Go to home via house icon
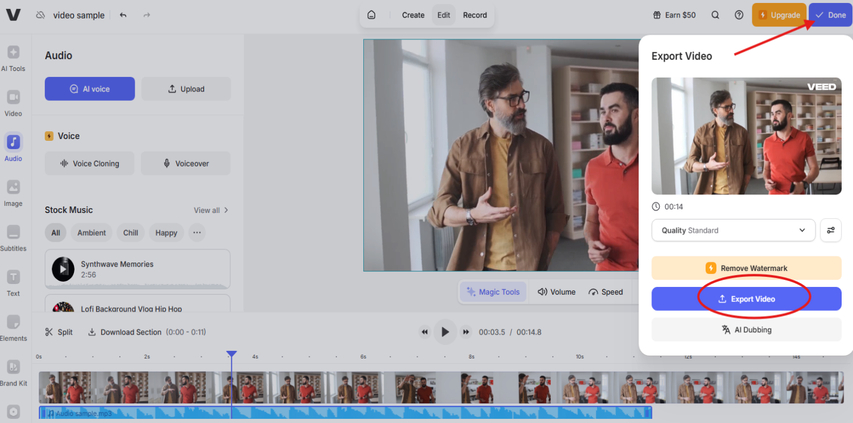Image resolution: width=853 pixels, height=423 pixels. coord(372,15)
